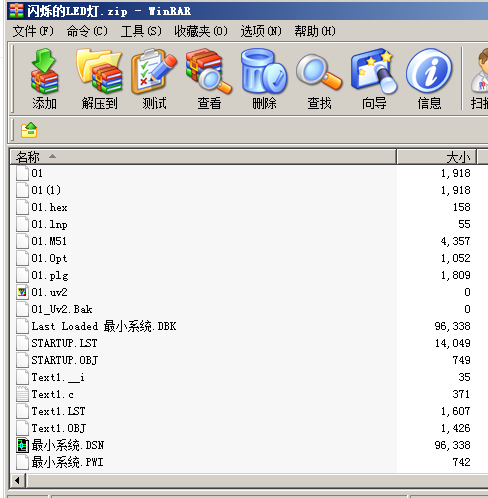Click the size value 55

click(464, 224)
